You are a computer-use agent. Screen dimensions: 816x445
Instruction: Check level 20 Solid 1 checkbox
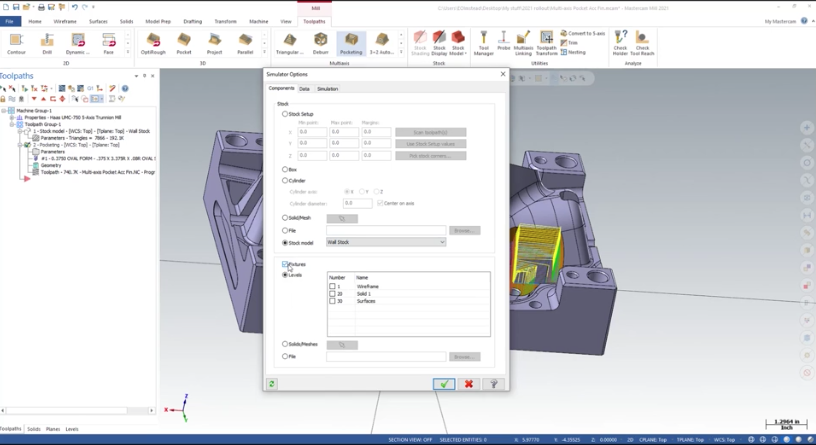pos(332,294)
